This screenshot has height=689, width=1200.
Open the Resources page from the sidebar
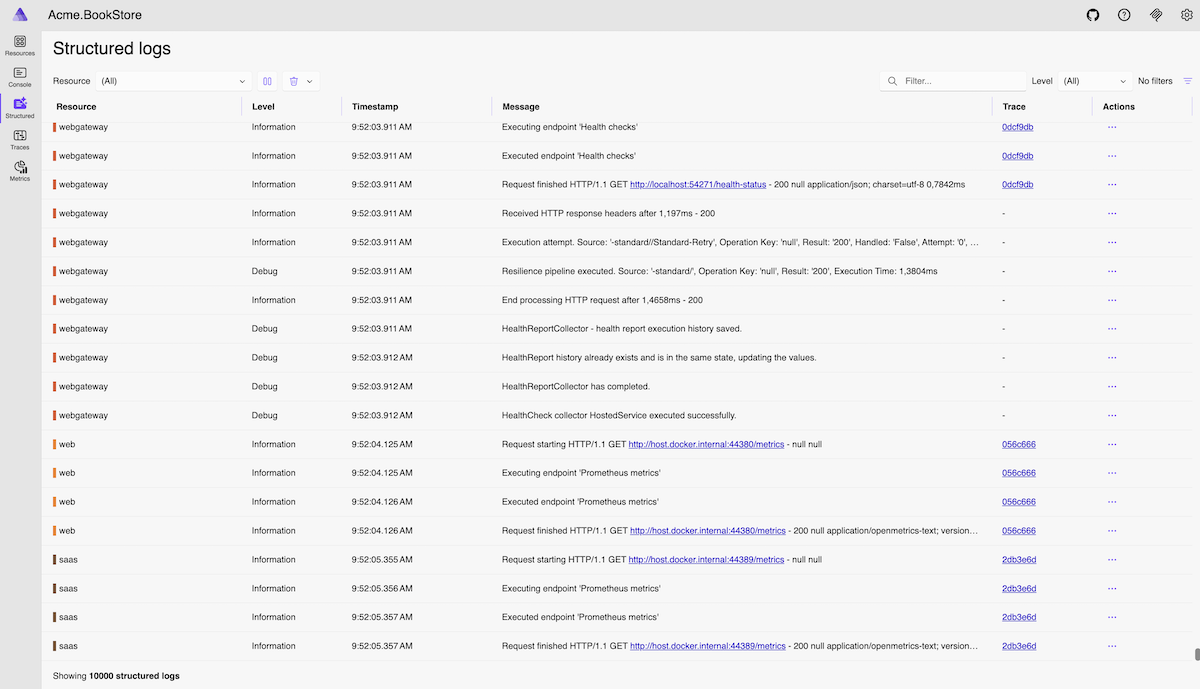19,45
